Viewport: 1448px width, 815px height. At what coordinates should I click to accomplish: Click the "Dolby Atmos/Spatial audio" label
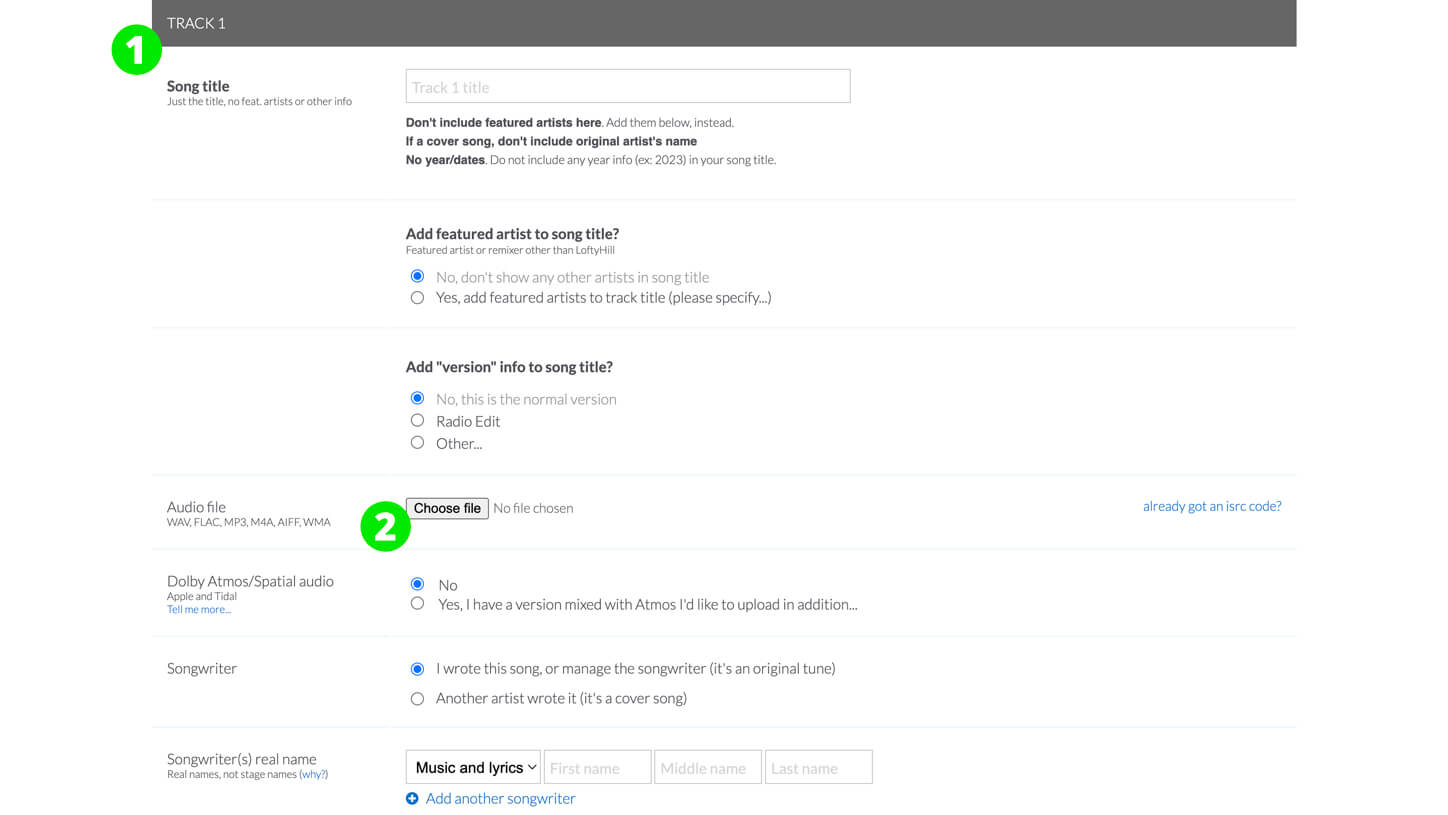pyautogui.click(x=250, y=581)
